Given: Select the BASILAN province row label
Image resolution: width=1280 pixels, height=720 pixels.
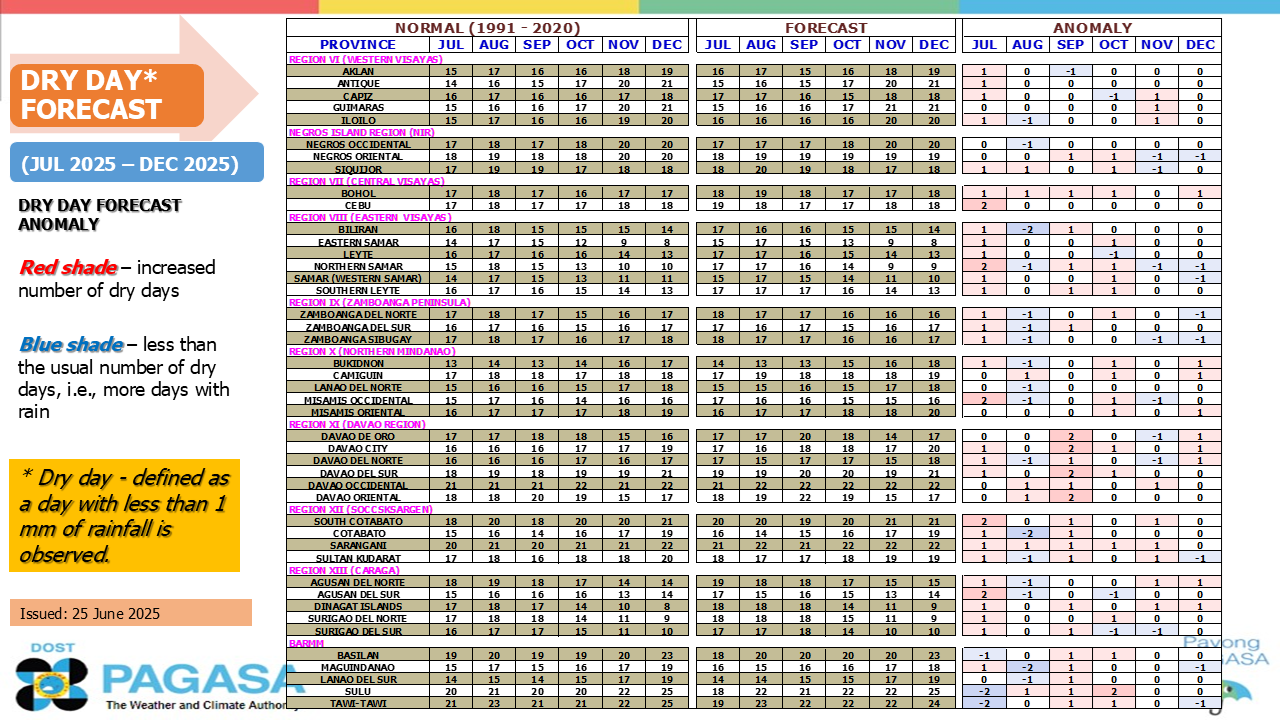Looking at the screenshot, I should 358,655.
